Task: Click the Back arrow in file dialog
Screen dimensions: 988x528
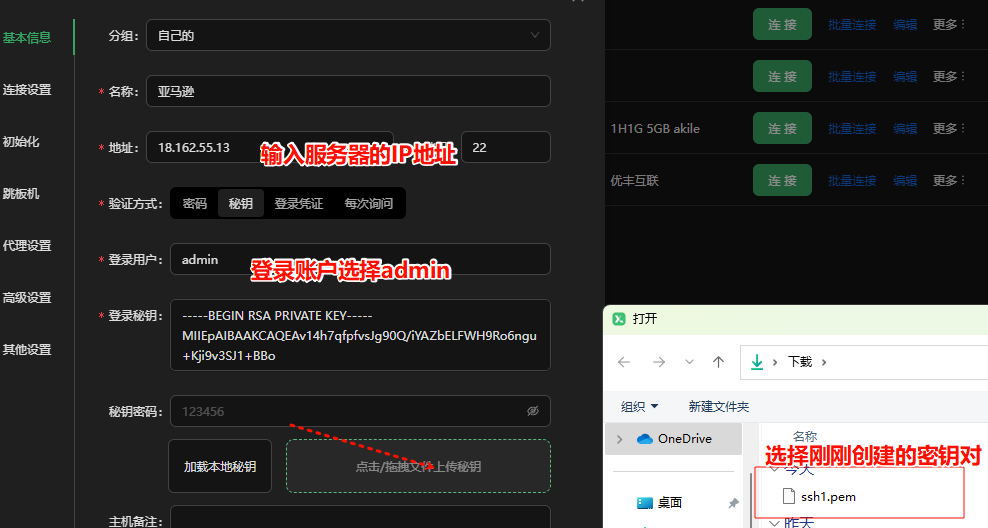Action: point(624,362)
